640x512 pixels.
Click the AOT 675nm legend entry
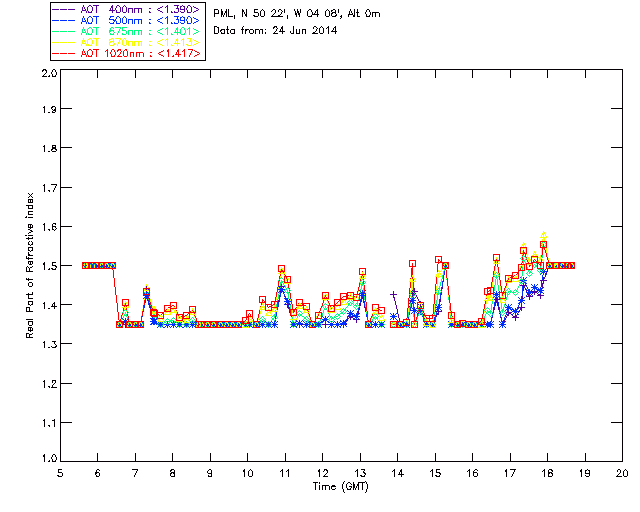point(127,31)
